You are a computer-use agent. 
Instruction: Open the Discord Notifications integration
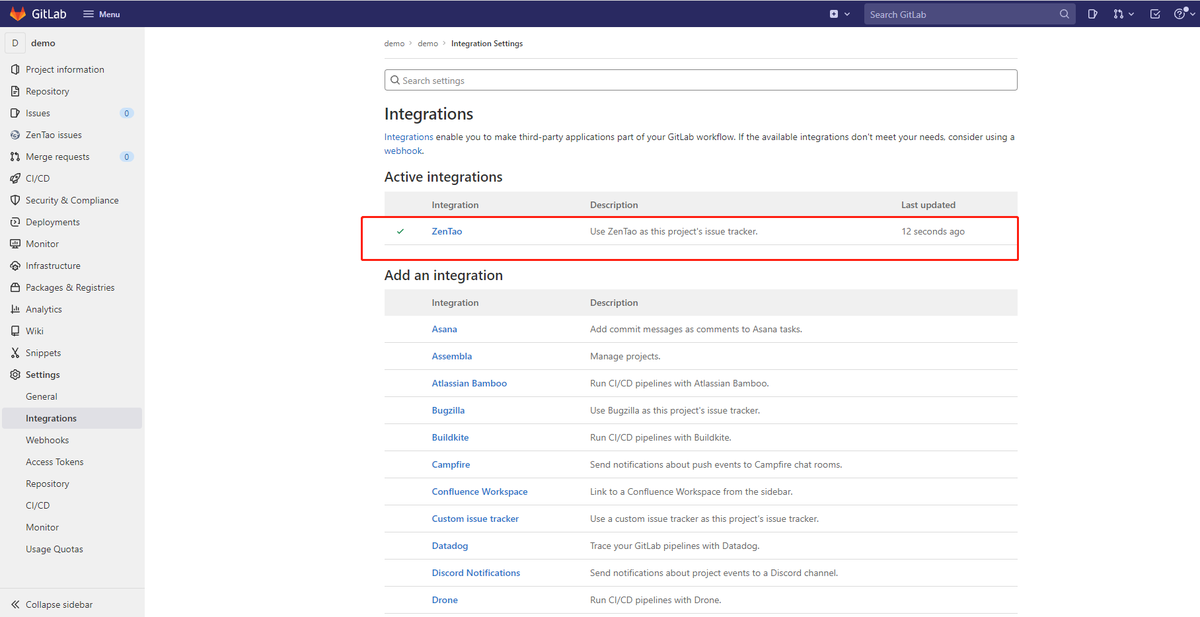coord(476,573)
